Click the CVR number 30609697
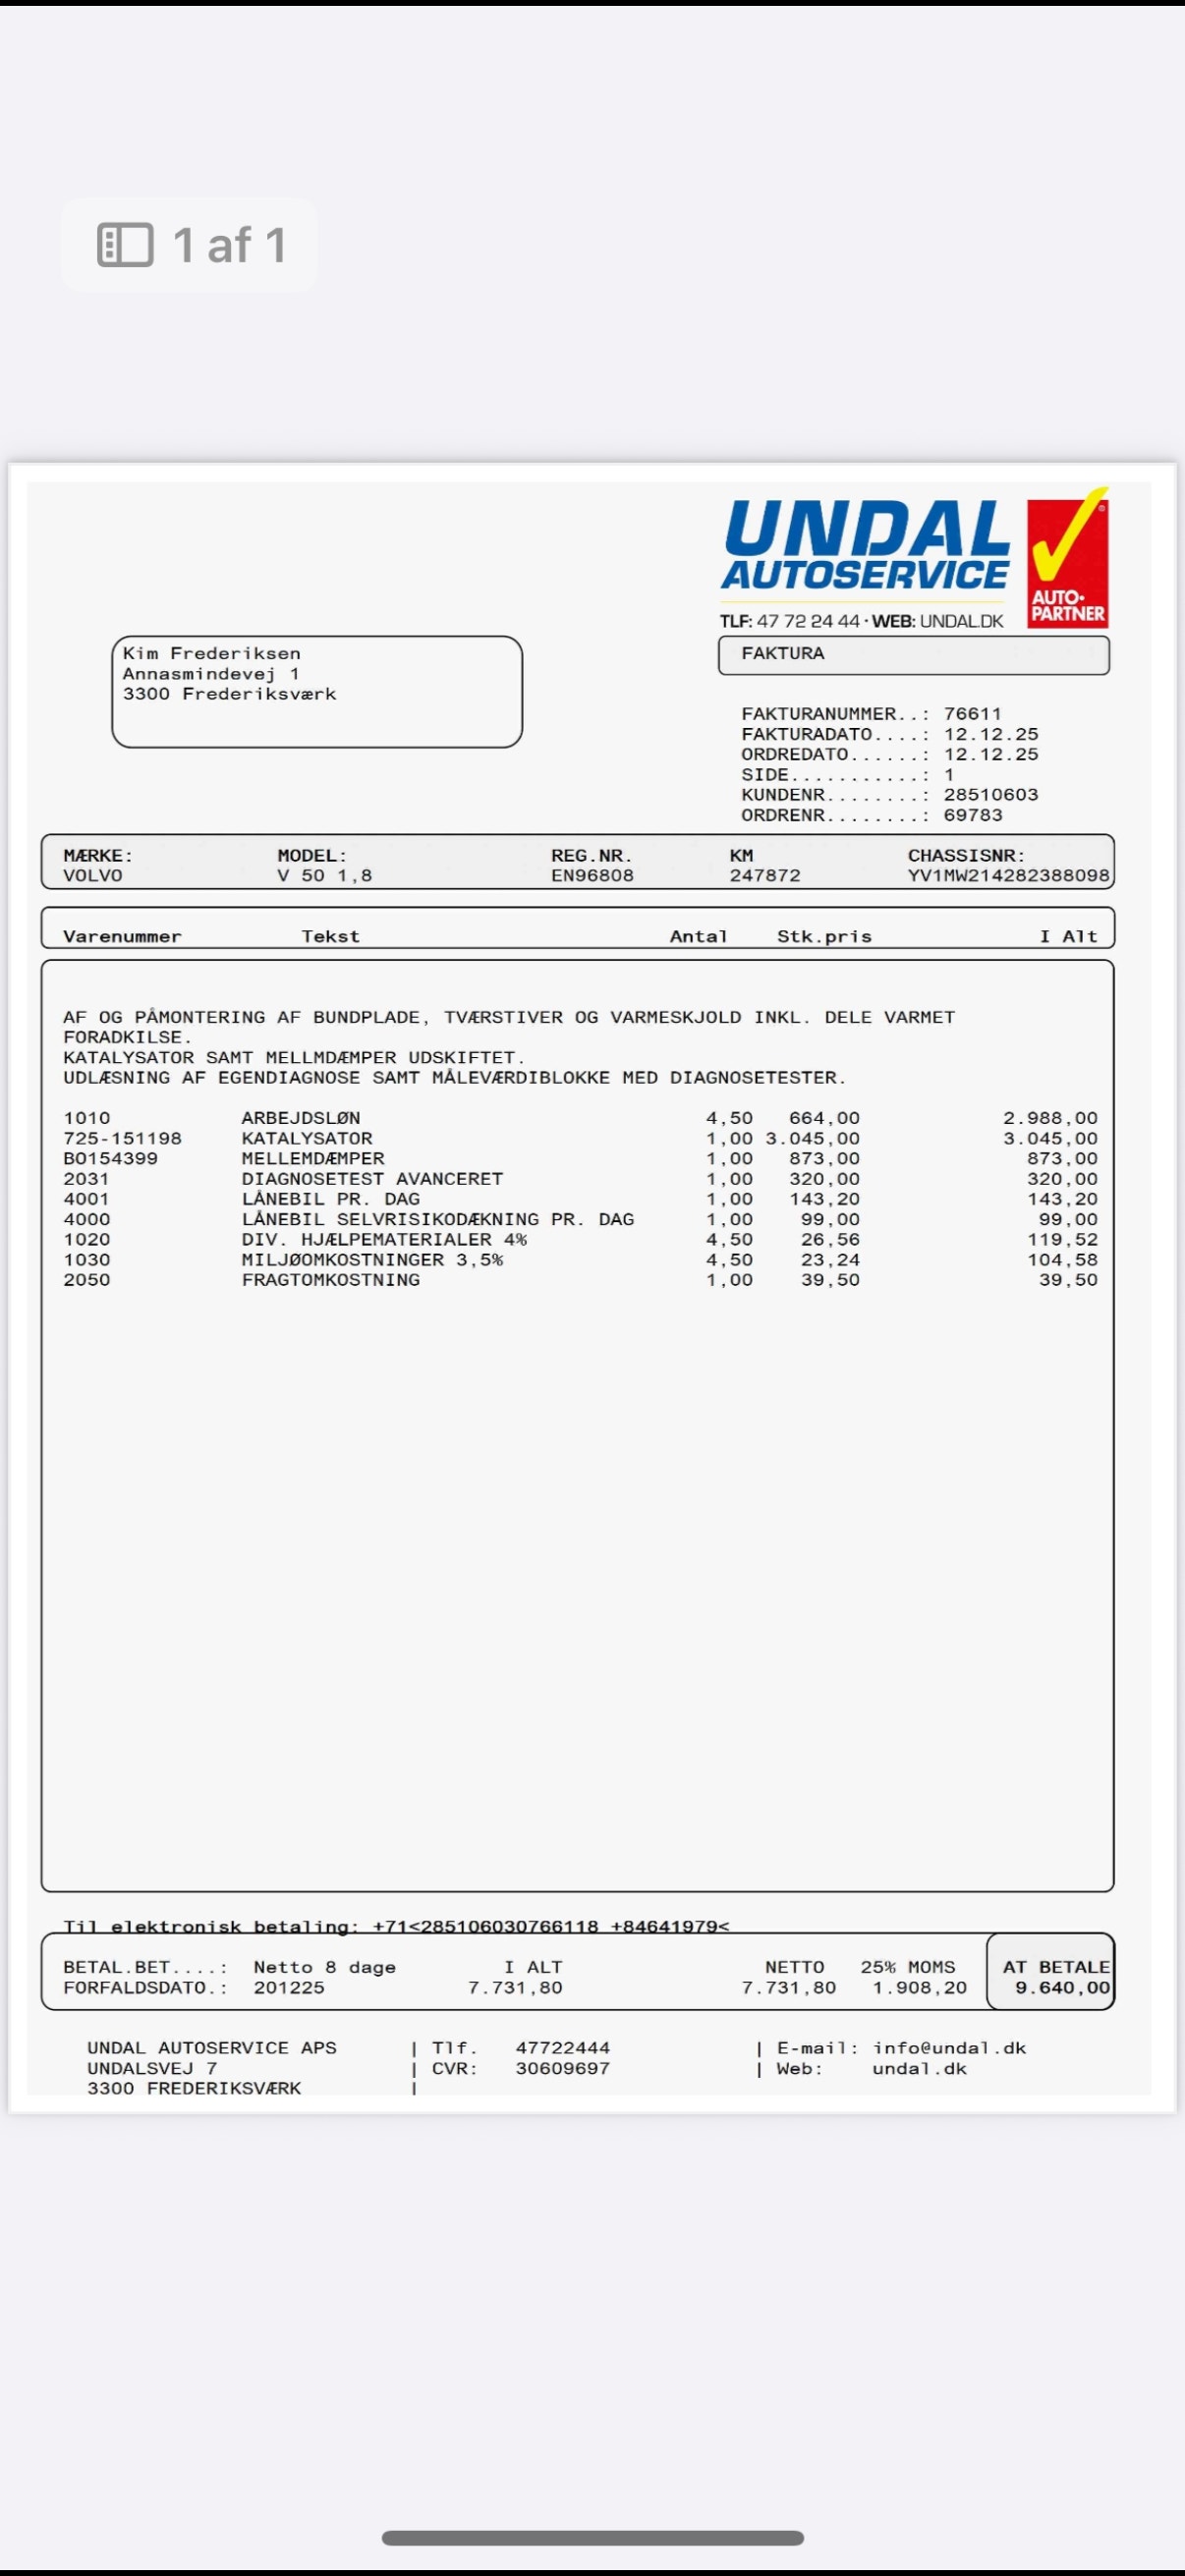 click(x=562, y=2068)
